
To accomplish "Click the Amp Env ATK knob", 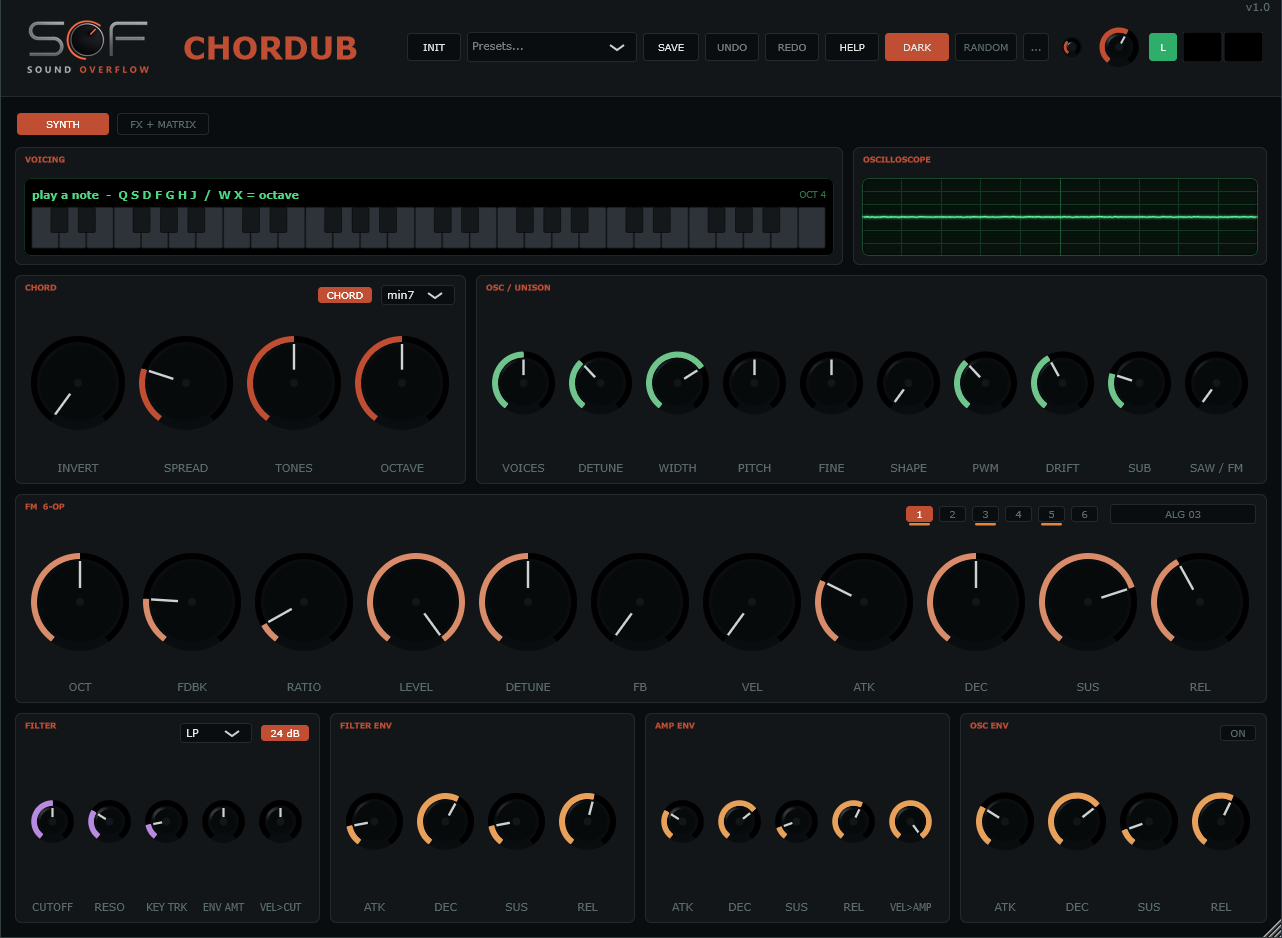I will pyautogui.click(x=682, y=821).
